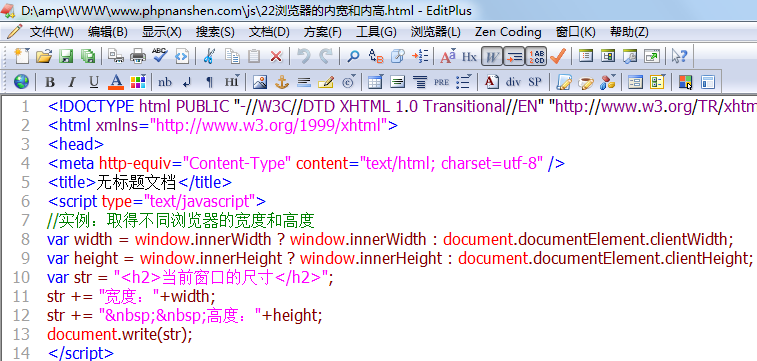Image resolution: width=757 pixels, height=361 pixels.
Task: Cut the selection with the scissors icon
Action: click(209, 56)
